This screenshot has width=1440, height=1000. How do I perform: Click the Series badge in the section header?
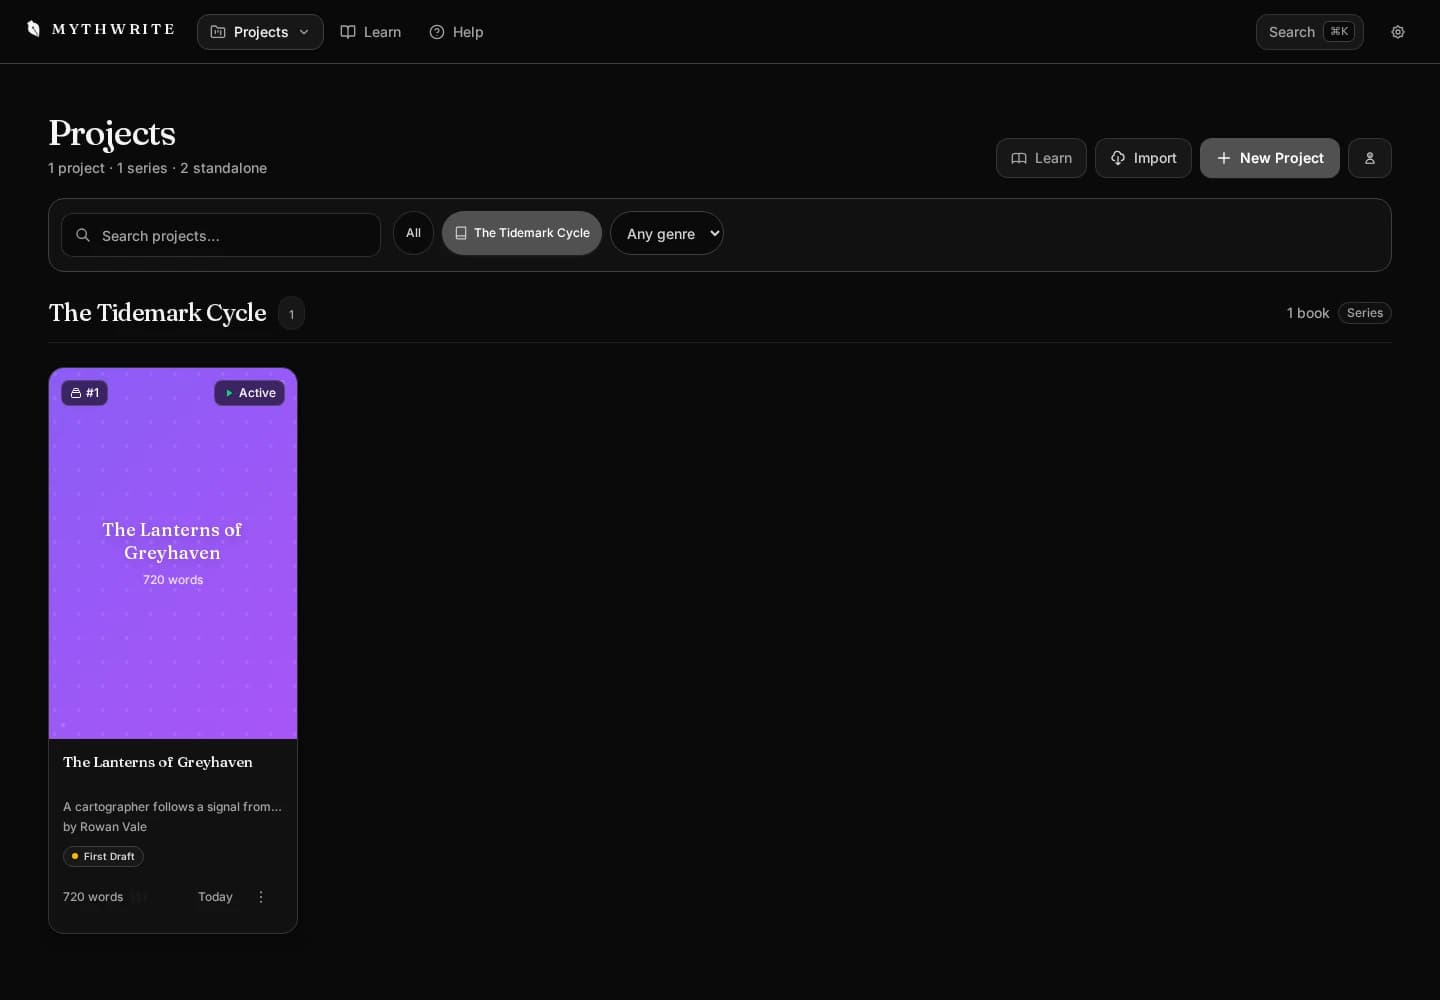point(1365,313)
